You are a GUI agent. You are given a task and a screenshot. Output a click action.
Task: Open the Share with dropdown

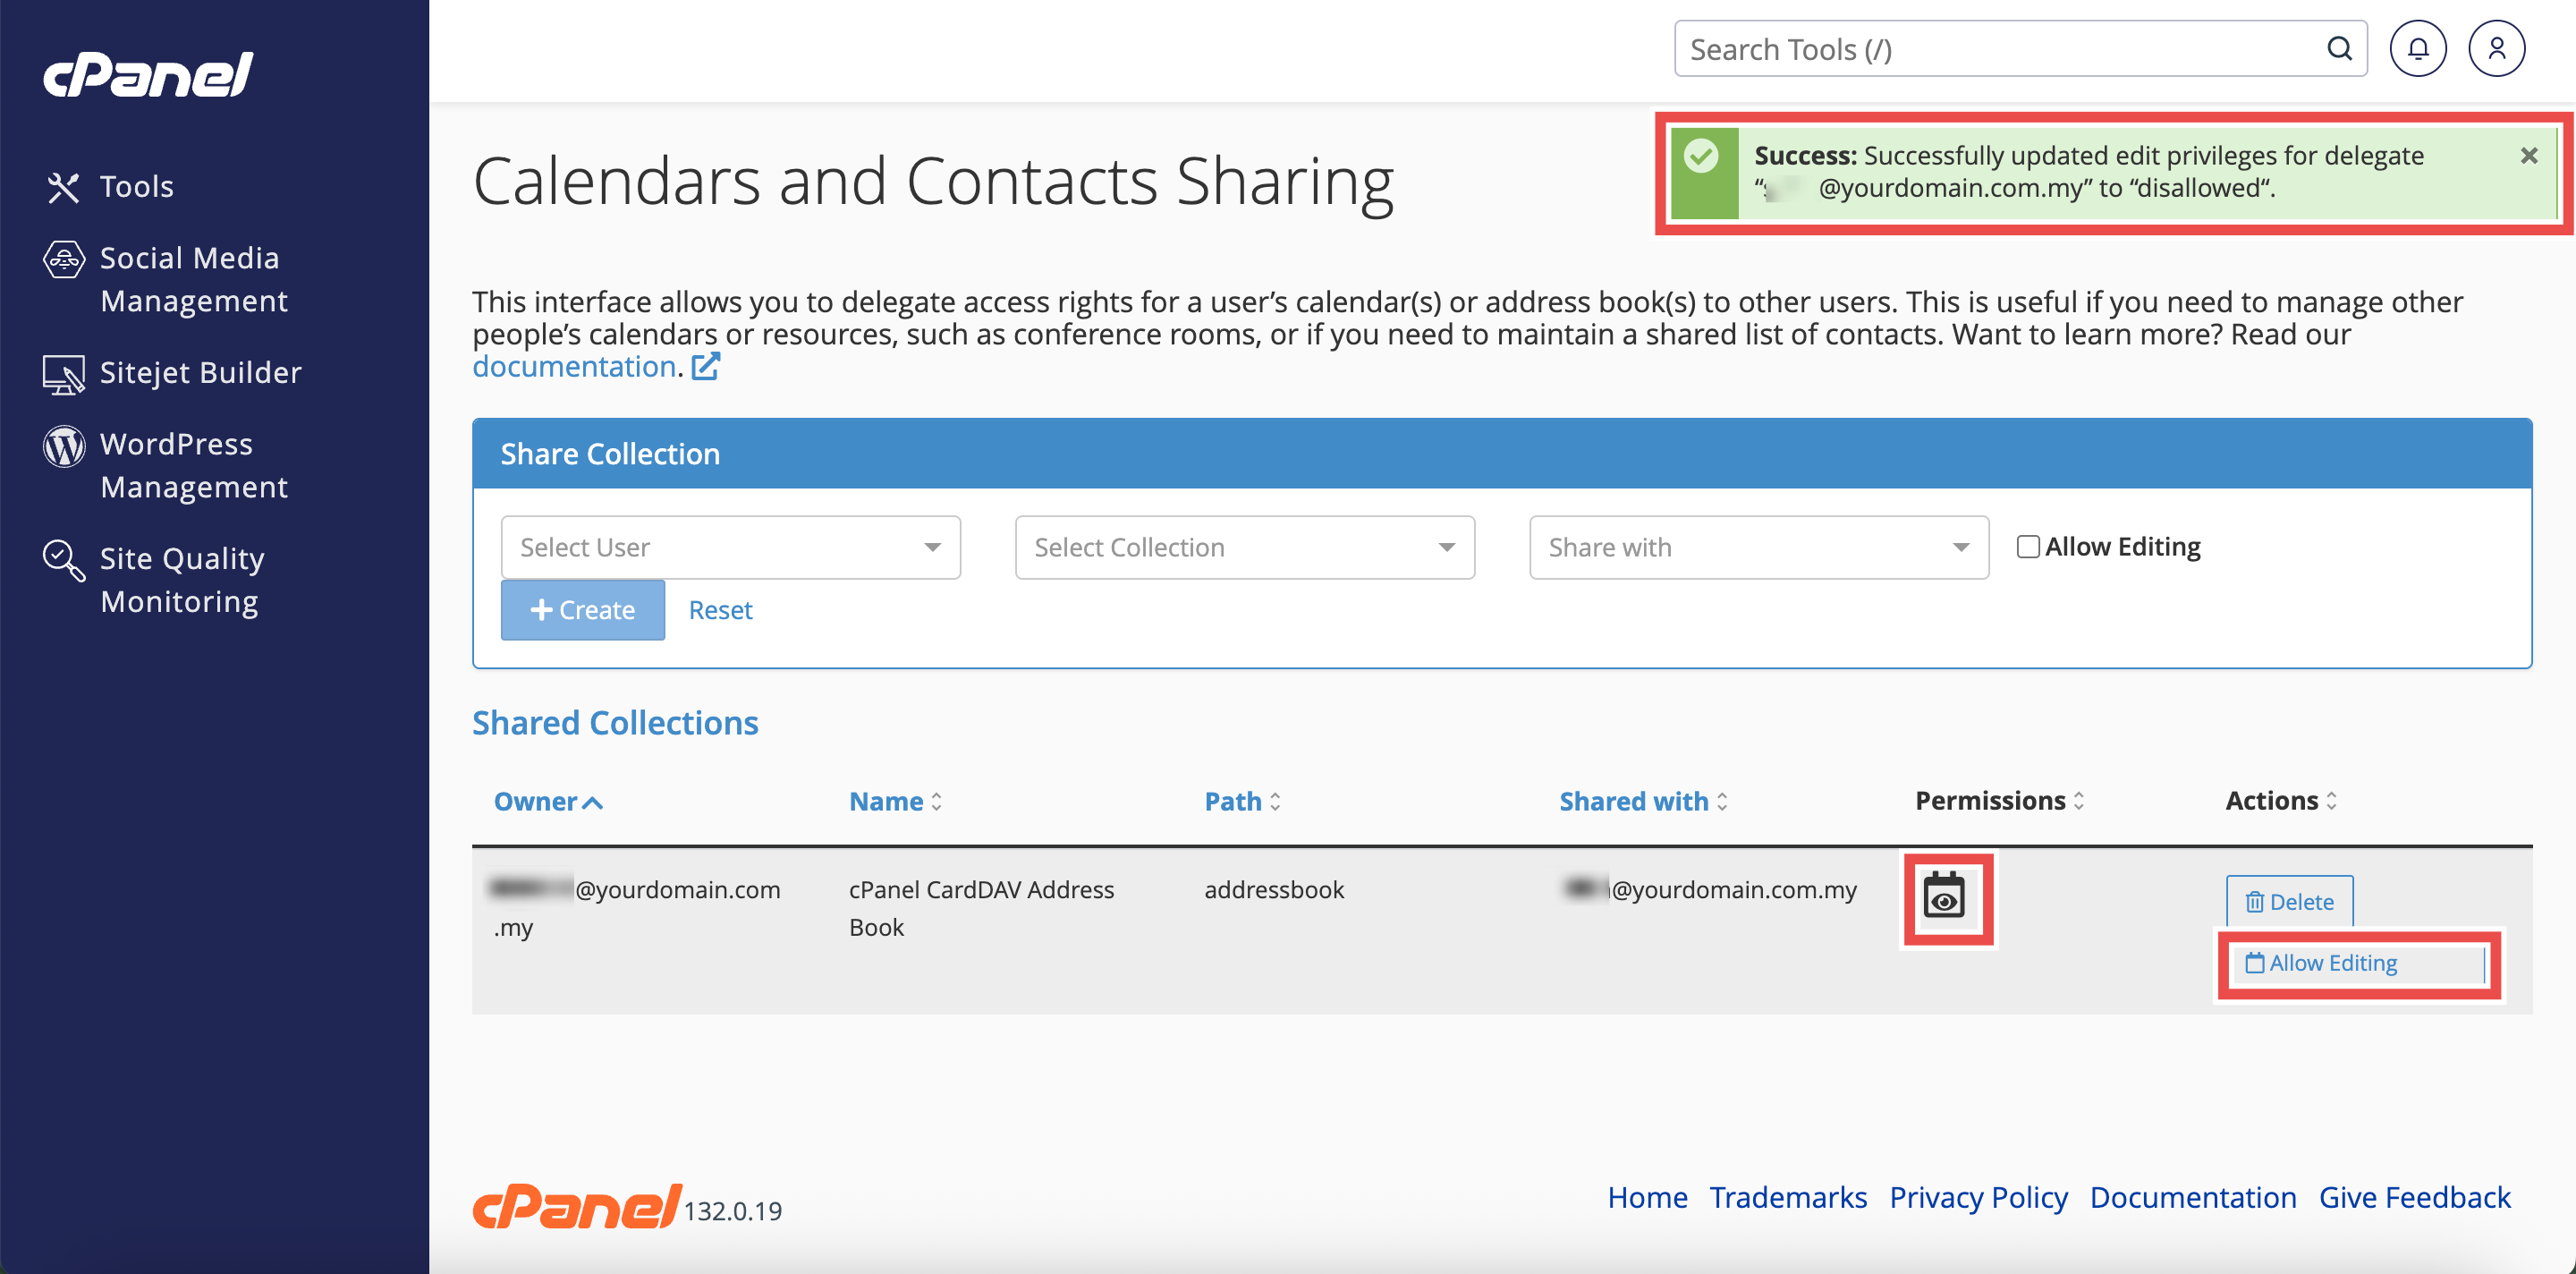[x=1758, y=547]
